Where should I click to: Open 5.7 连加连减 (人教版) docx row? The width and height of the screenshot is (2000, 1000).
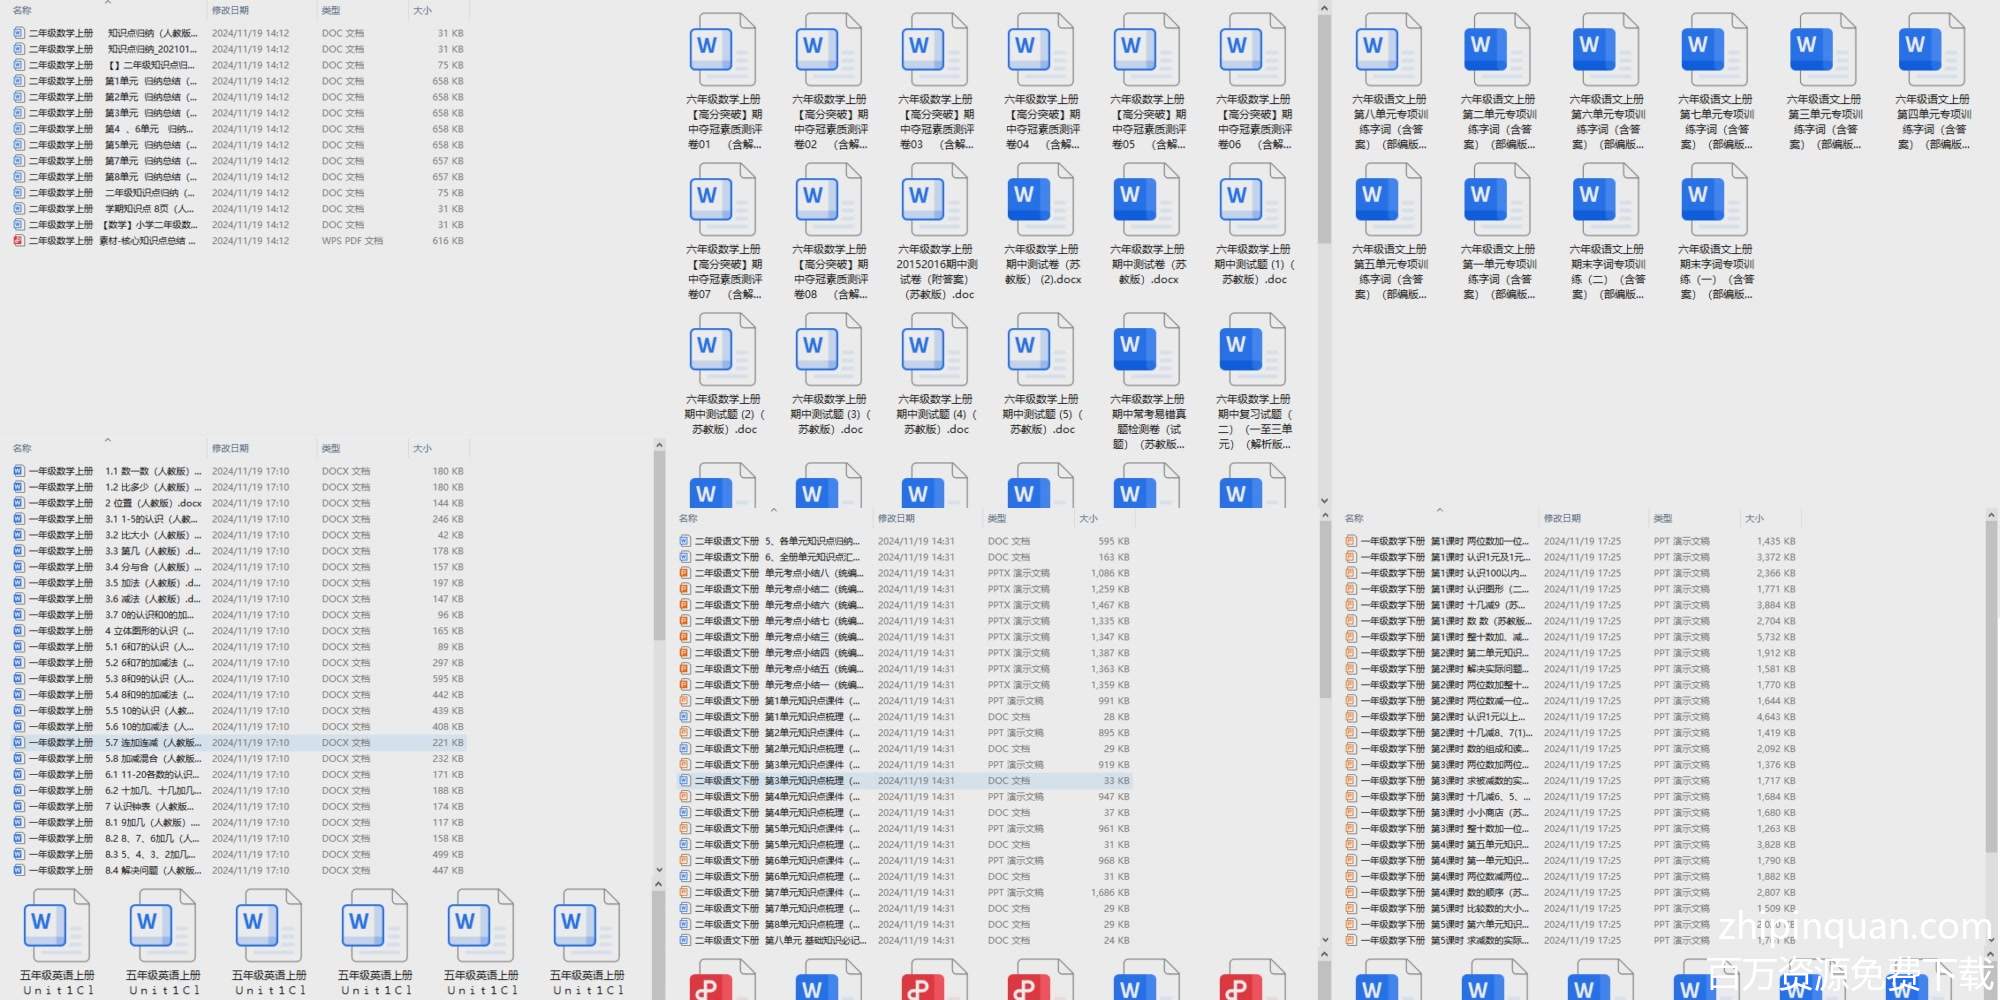click(x=150, y=743)
